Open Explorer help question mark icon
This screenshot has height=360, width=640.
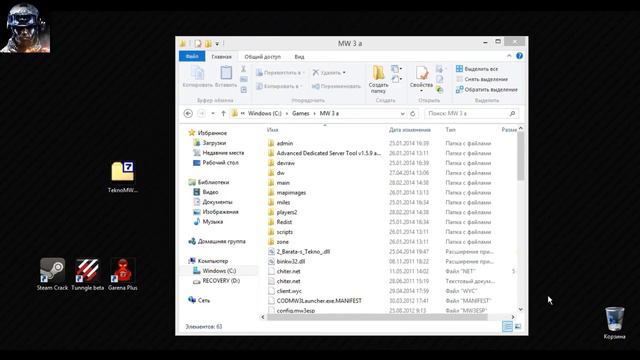[519, 56]
